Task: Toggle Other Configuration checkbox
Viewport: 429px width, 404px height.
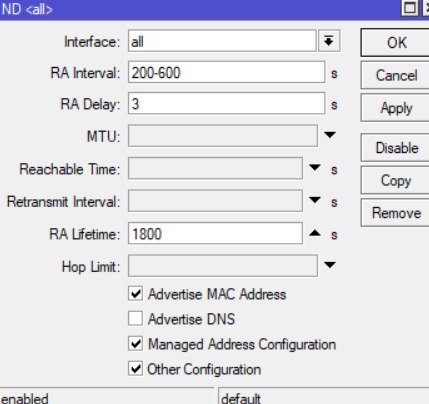Action: tap(136, 368)
